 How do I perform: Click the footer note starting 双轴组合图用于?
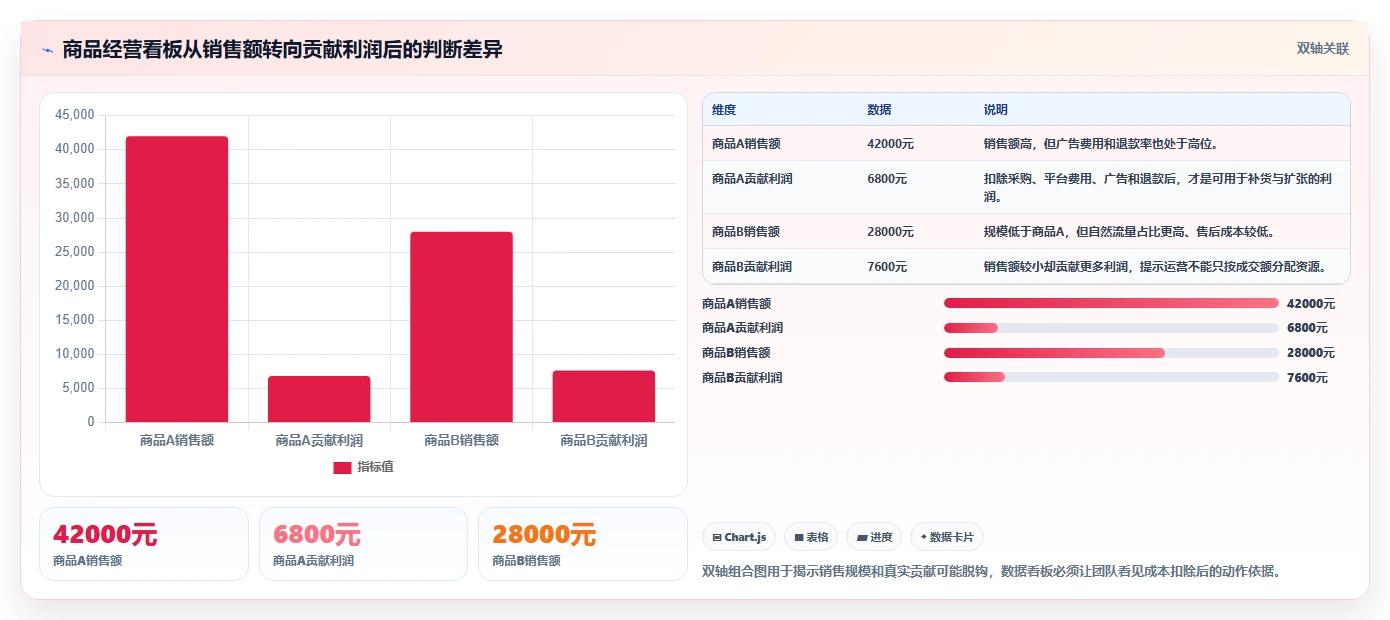[992, 572]
